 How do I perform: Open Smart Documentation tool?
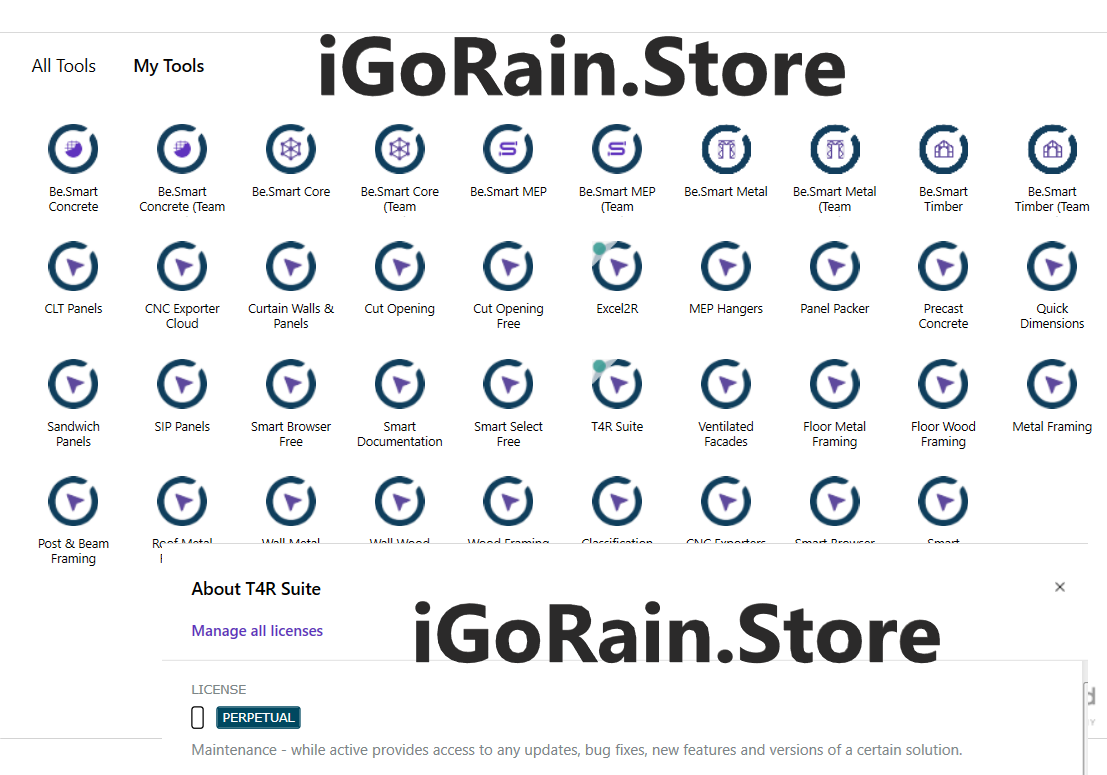tap(400, 385)
